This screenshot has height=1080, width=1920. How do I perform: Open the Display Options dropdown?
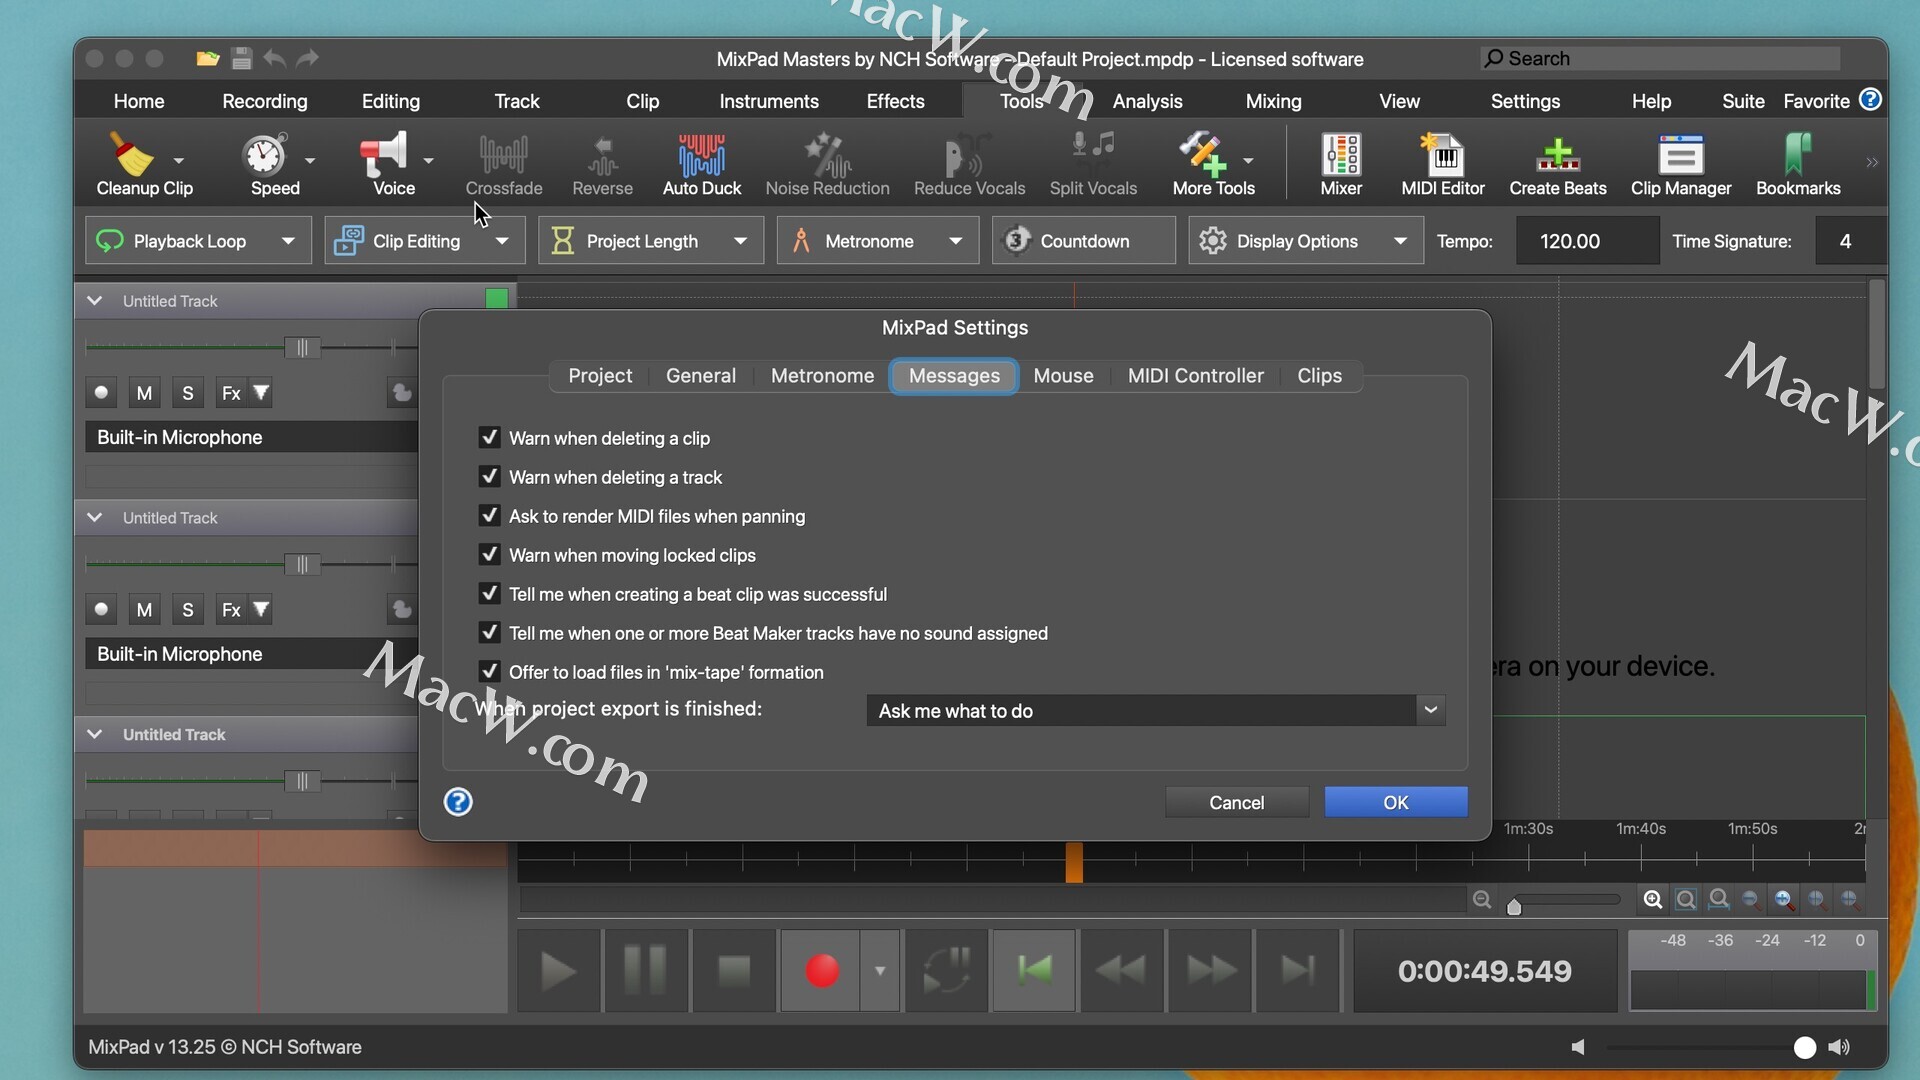[x=1400, y=241]
